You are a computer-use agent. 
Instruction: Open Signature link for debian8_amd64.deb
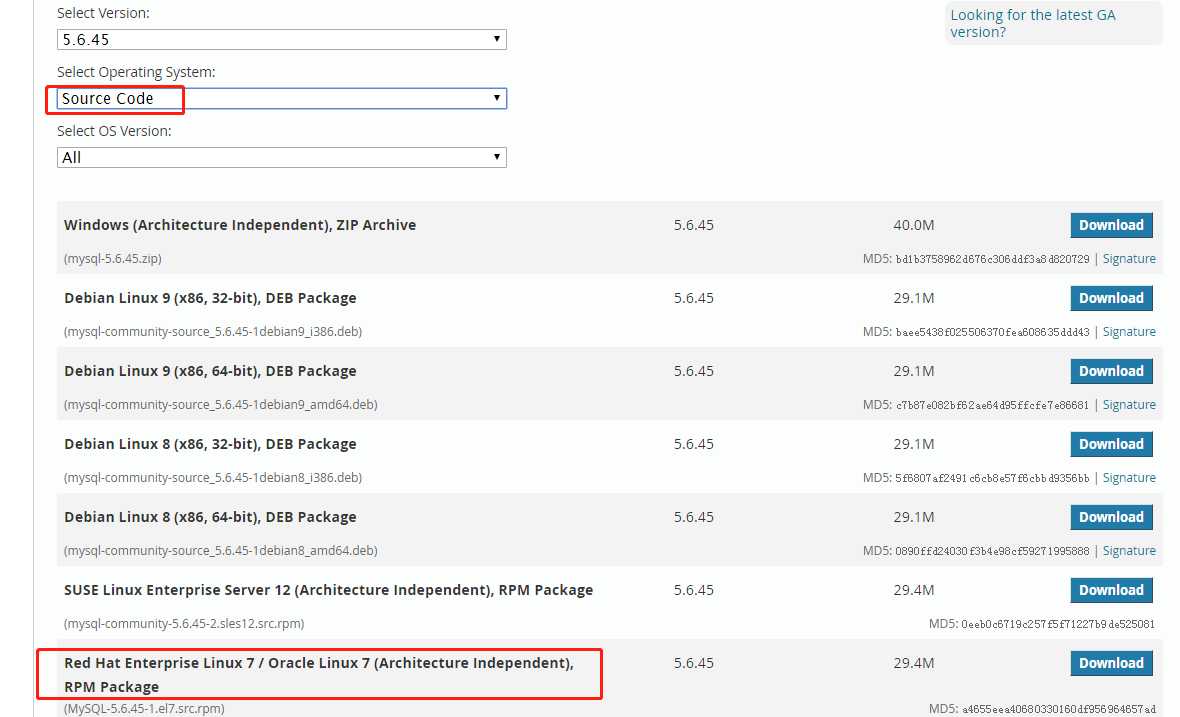point(1129,551)
